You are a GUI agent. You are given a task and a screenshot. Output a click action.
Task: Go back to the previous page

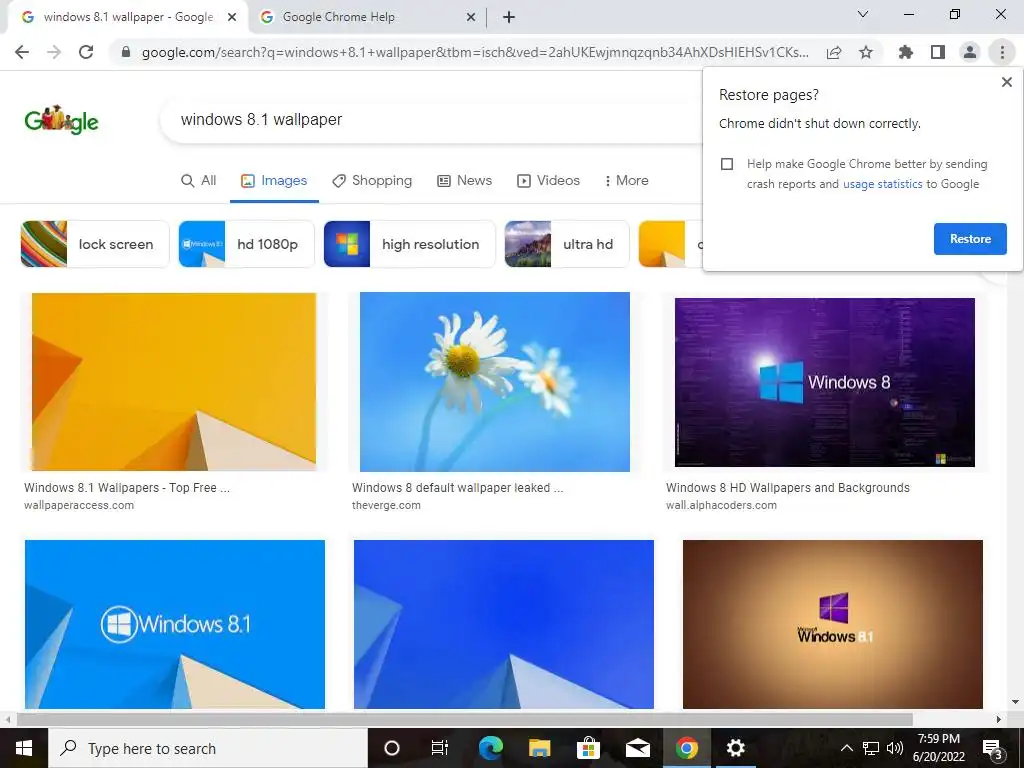coord(22,52)
